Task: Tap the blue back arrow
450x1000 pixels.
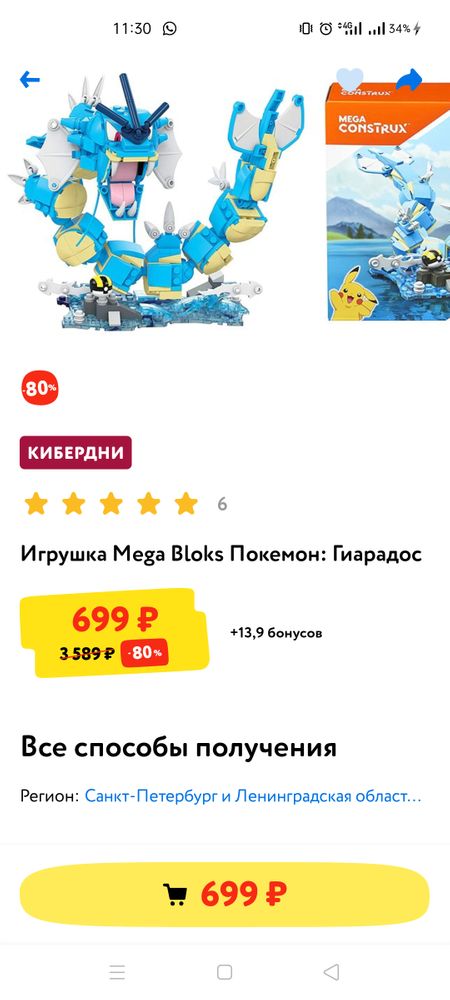Action: pos(29,80)
